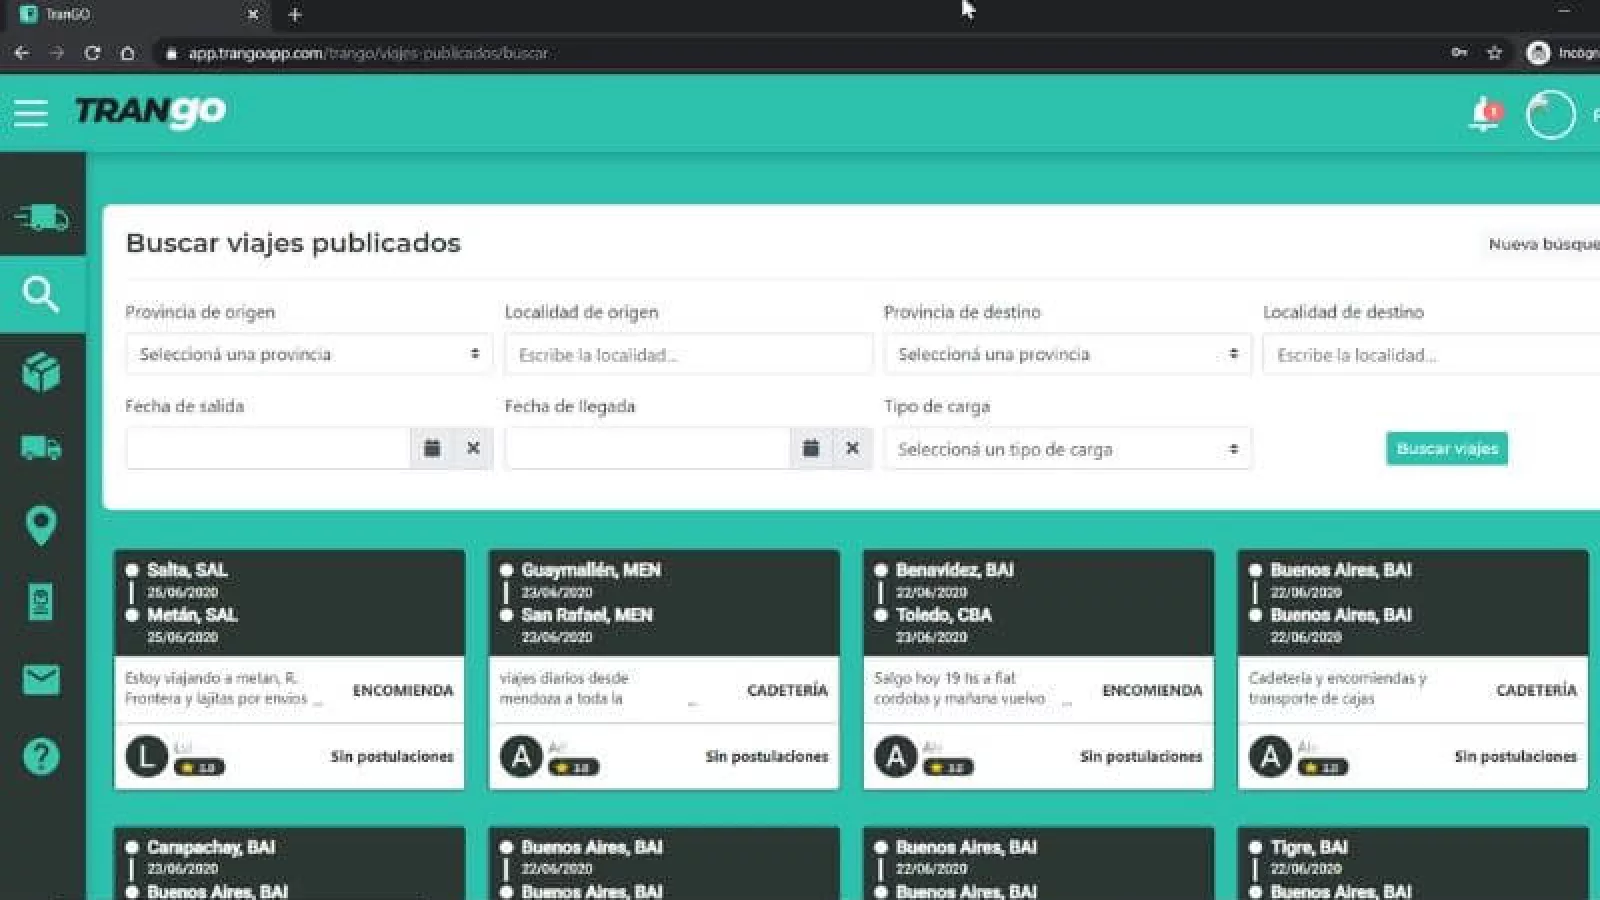Clear the Fecha de llegada date

click(x=852, y=448)
